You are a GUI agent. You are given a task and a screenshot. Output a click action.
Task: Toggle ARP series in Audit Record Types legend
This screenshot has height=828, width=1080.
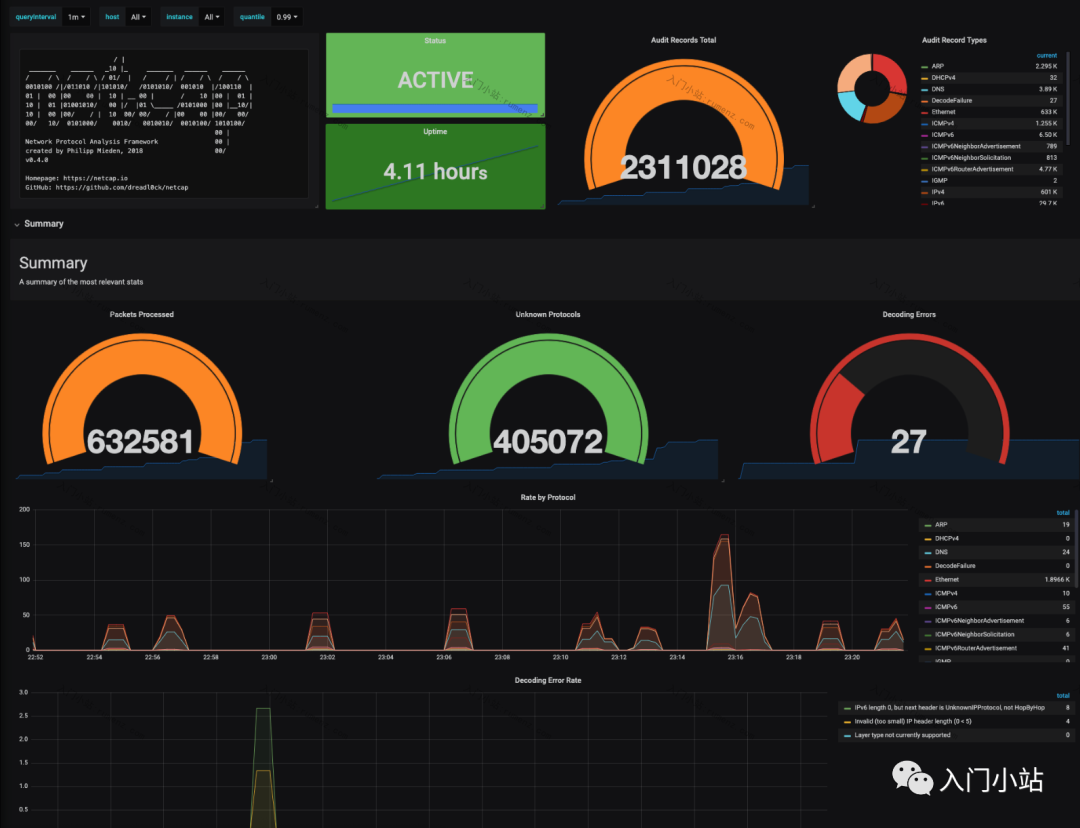937,66
